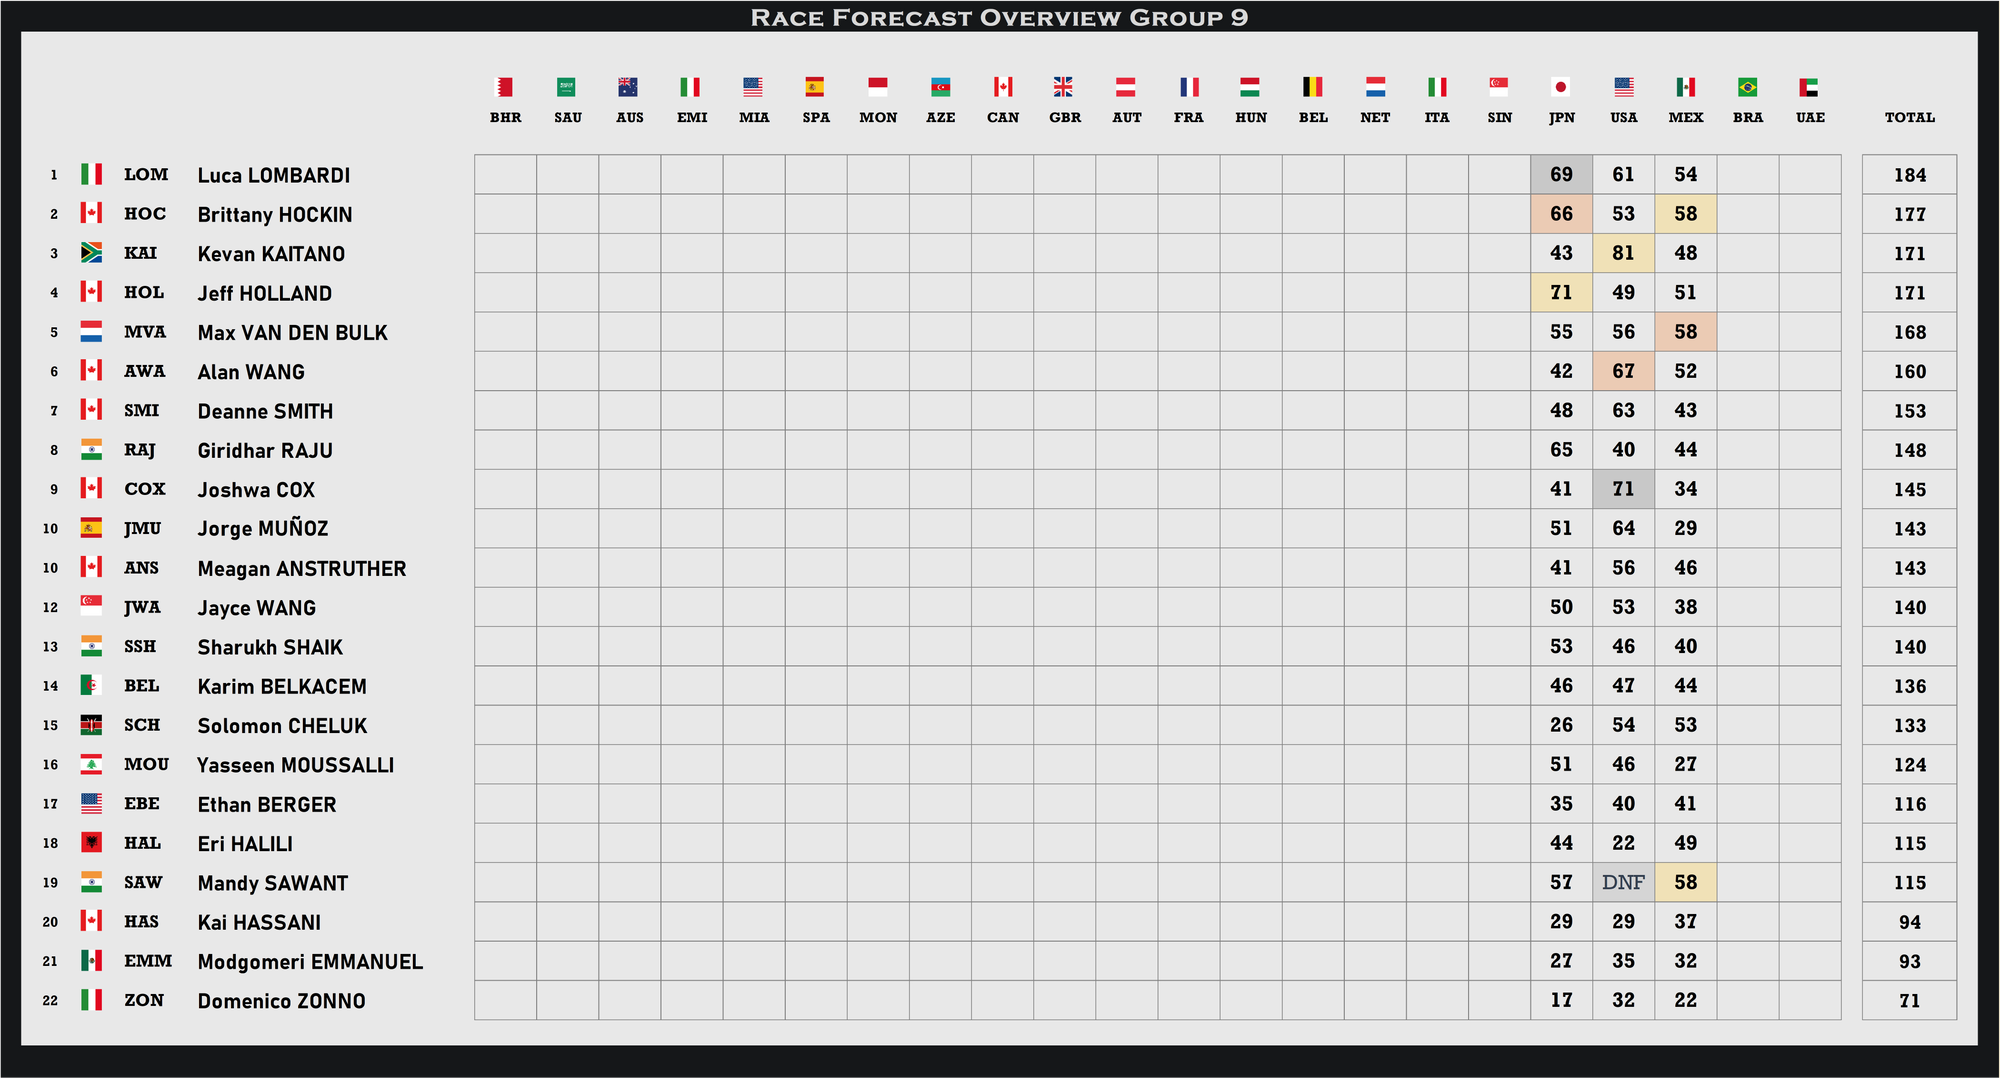
Task: Click the Belgian flag above BEL header
Action: pos(1313,88)
